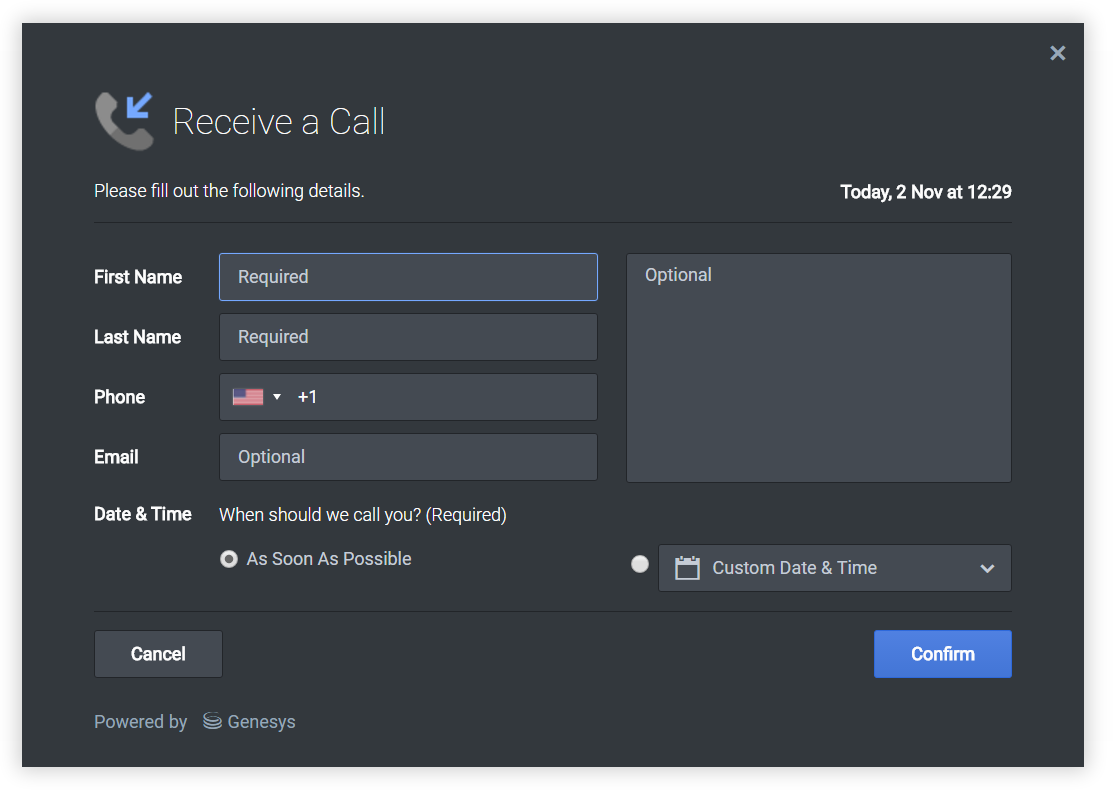Click the Receive a Call phone icon
This screenshot has height=793, width=1113.
click(123, 119)
